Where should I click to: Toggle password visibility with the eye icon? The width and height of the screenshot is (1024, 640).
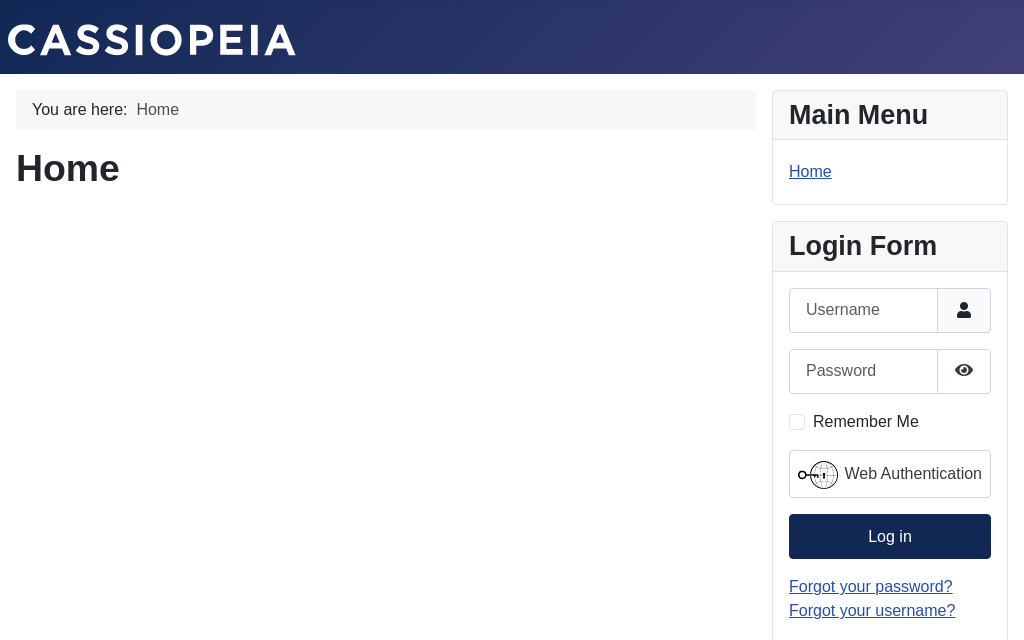coord(964,371)
